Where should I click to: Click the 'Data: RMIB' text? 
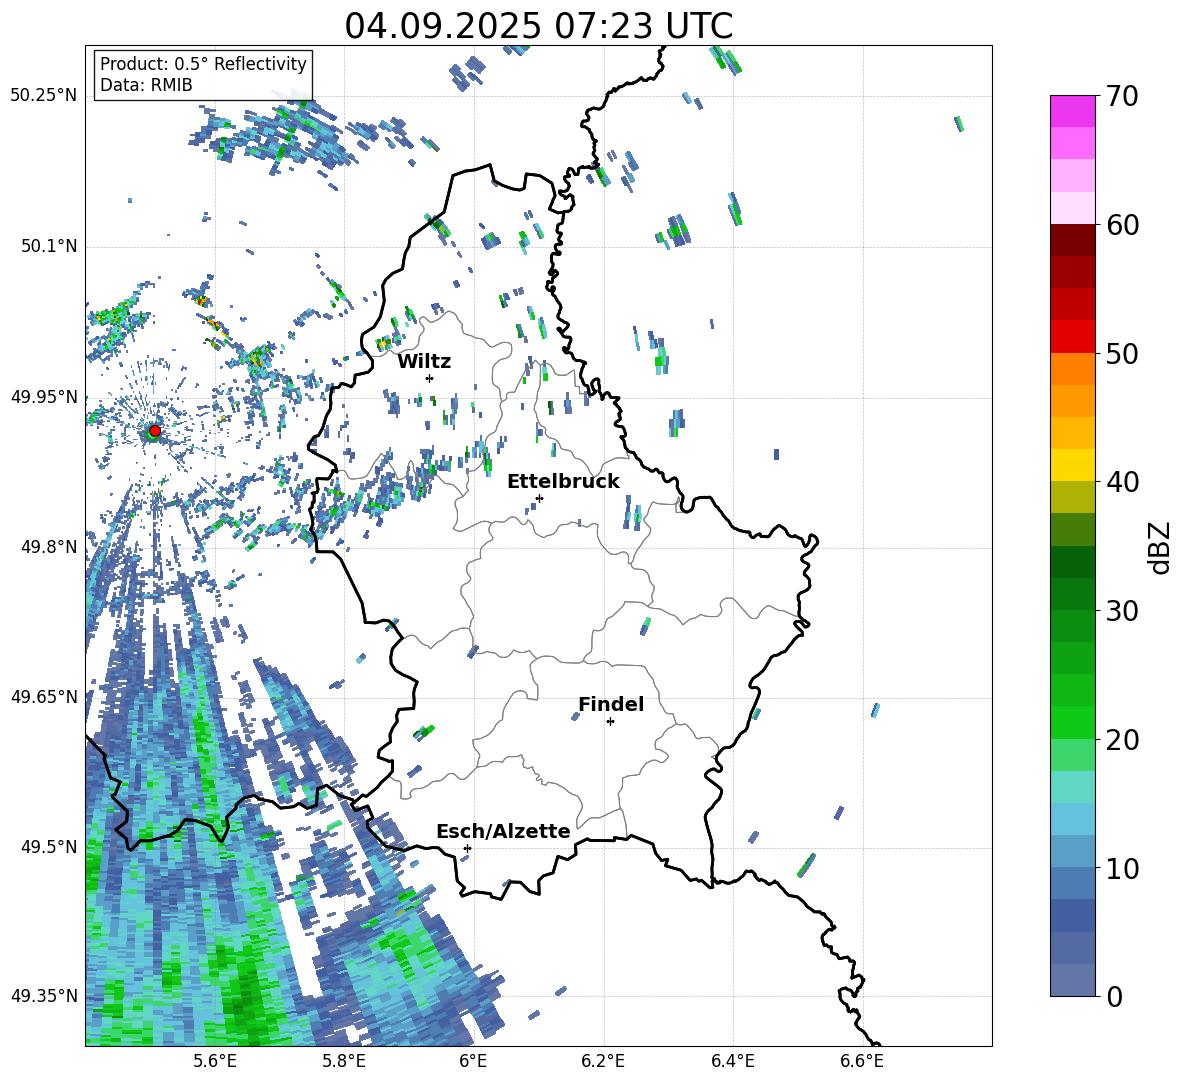[x=146, y=85]
